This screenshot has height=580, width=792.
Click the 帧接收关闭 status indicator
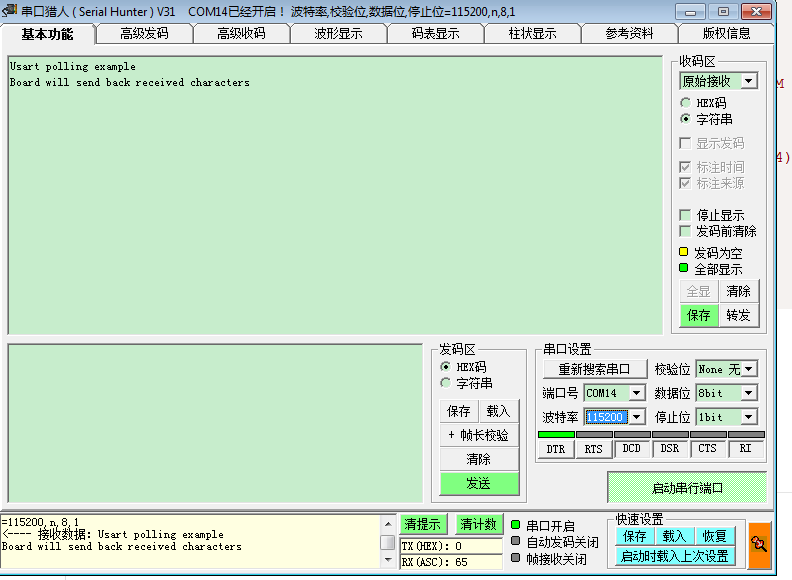click(515, 558)
